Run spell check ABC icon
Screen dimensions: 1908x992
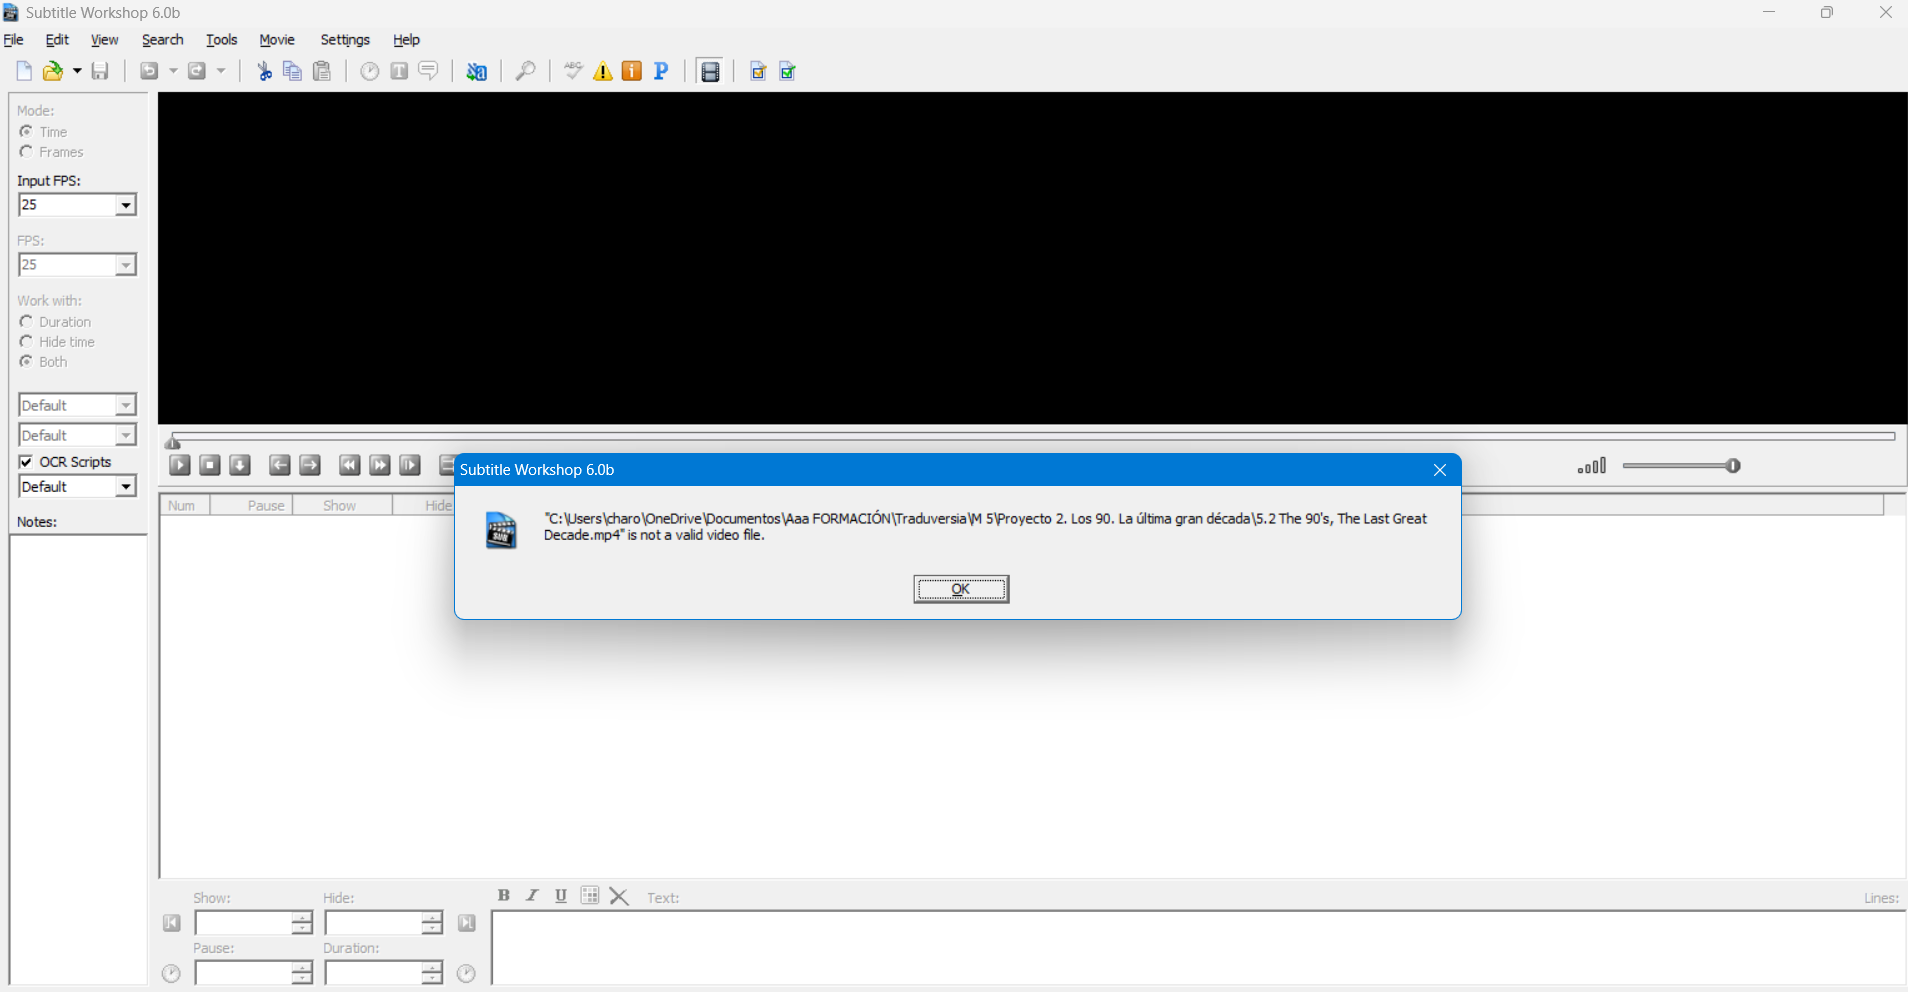click(x=573, y=71)
